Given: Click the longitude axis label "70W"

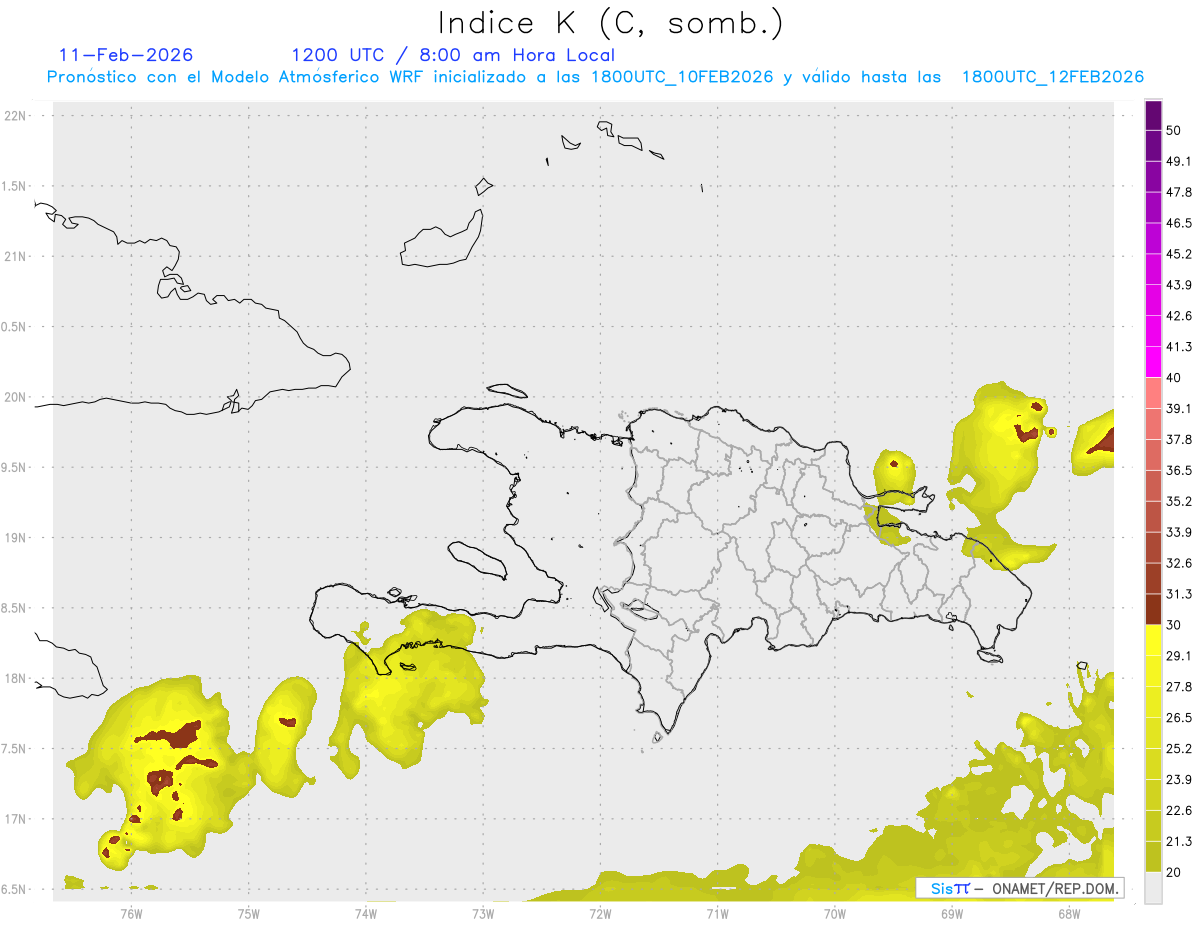Looking at the screenshot, I should click(835, 914).
